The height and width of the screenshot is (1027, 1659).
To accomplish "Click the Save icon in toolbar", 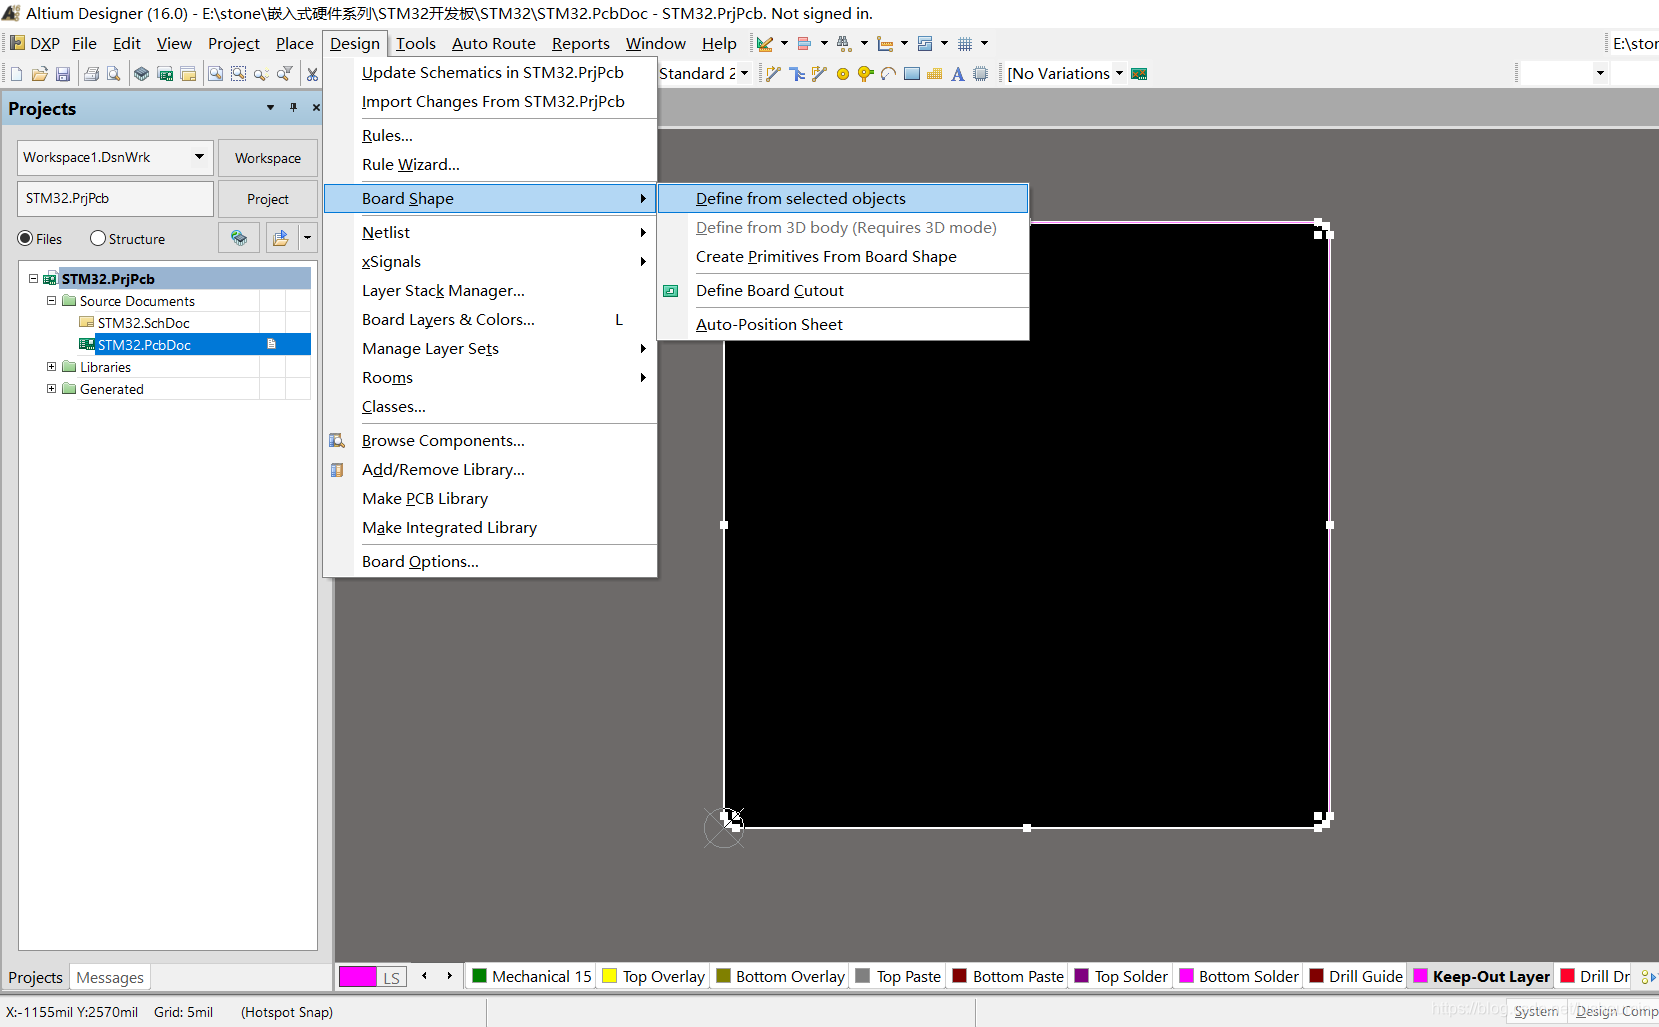I will [x=62, y=74].
